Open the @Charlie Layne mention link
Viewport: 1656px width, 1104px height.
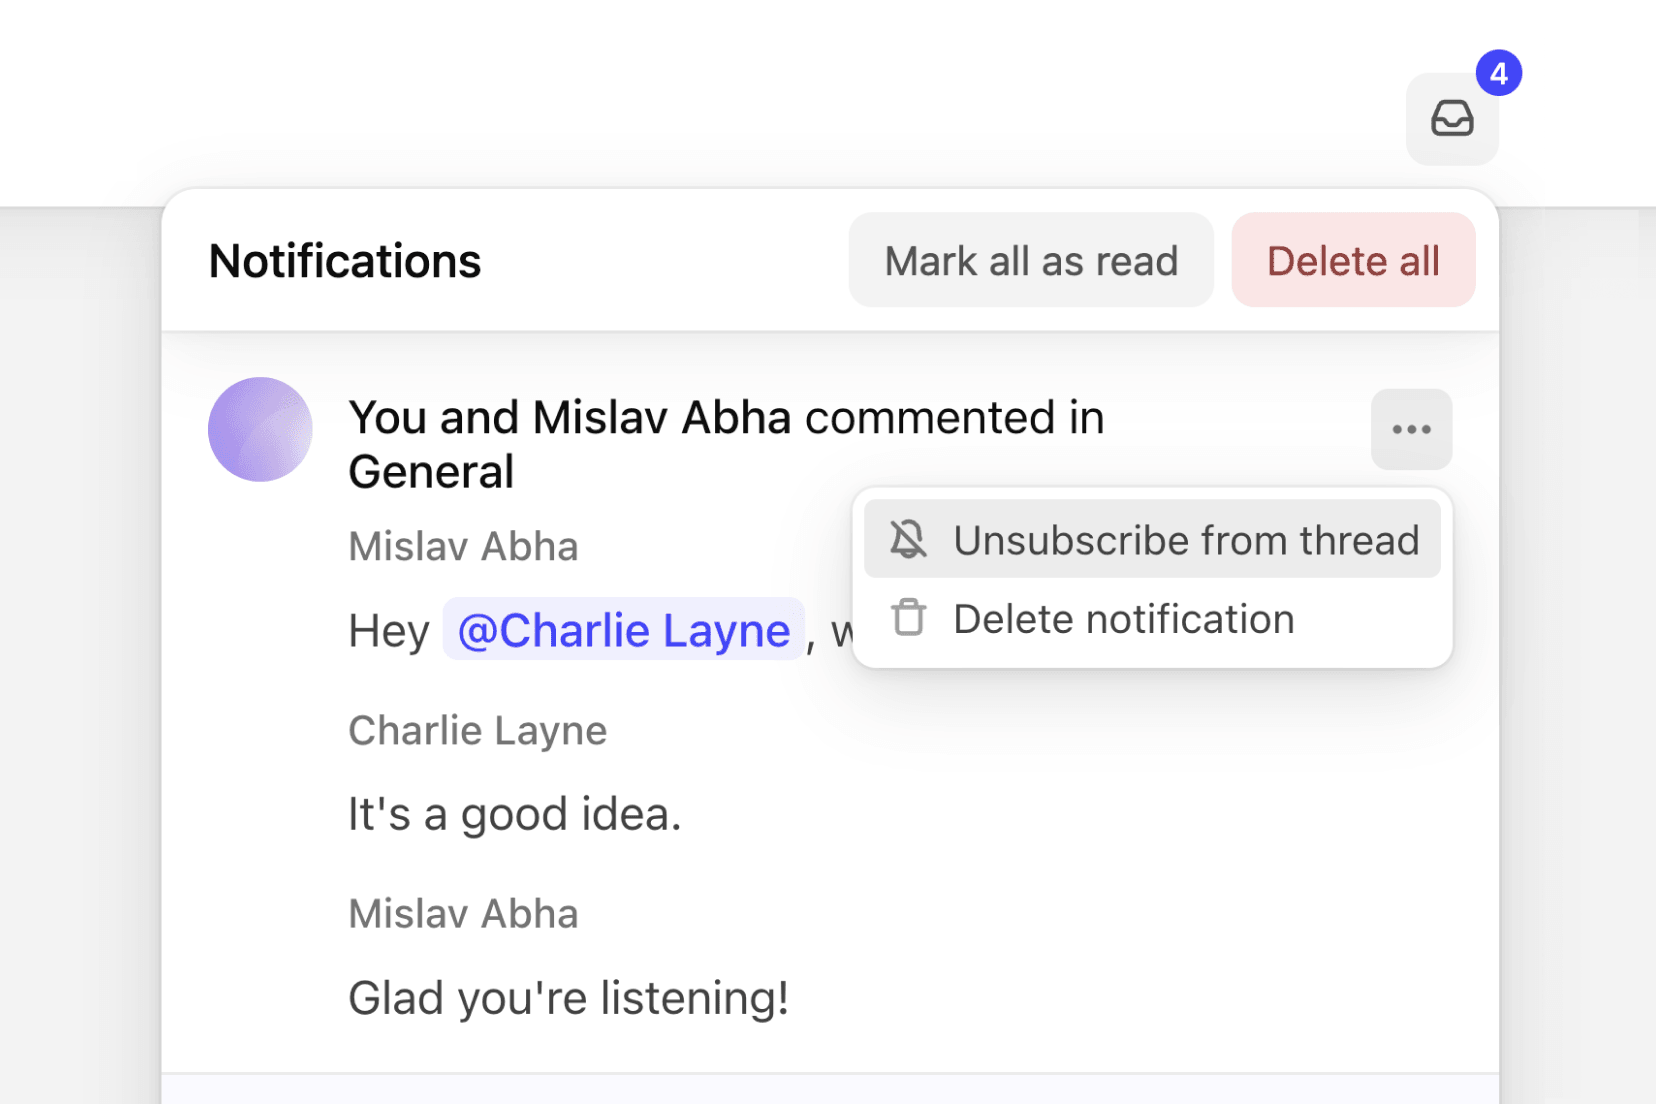click(622, 630)
